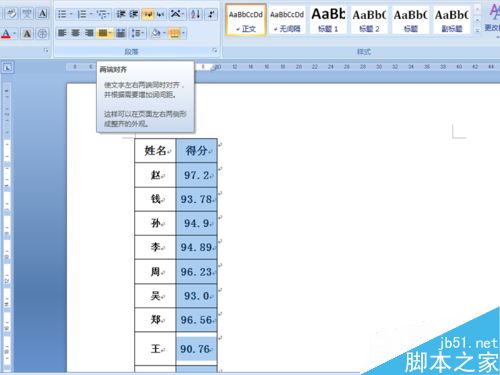The image size is (500, 375).
Task: Toggle right-to-left text direction
Action: pos(160,14)
